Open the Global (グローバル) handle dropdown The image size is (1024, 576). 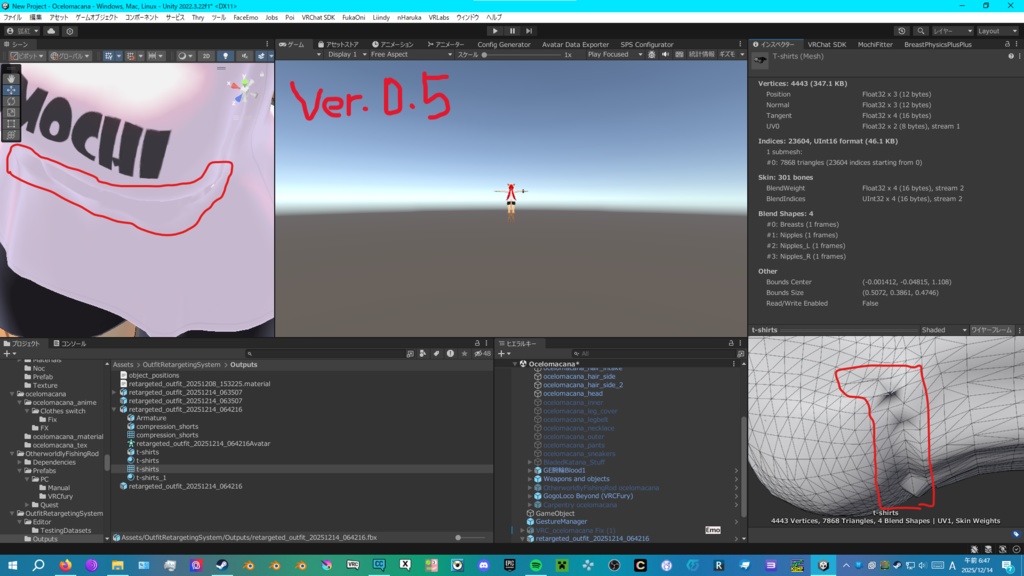(x=71, y=56)
